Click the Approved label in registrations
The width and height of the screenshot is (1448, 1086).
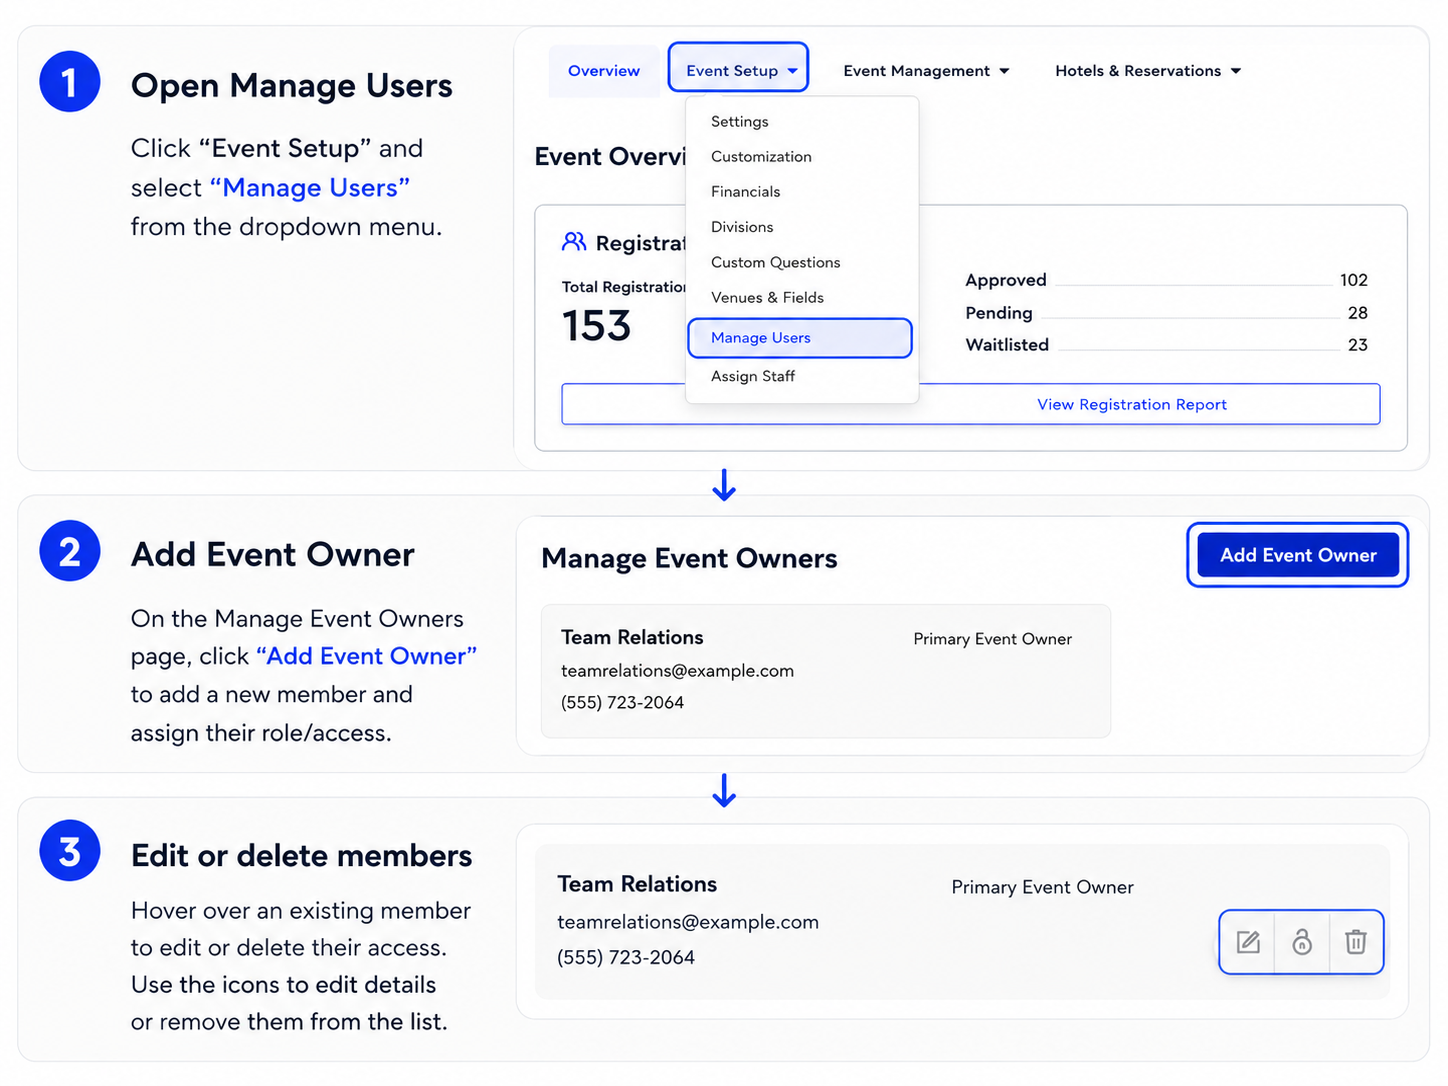click(x=1005, y=280)
